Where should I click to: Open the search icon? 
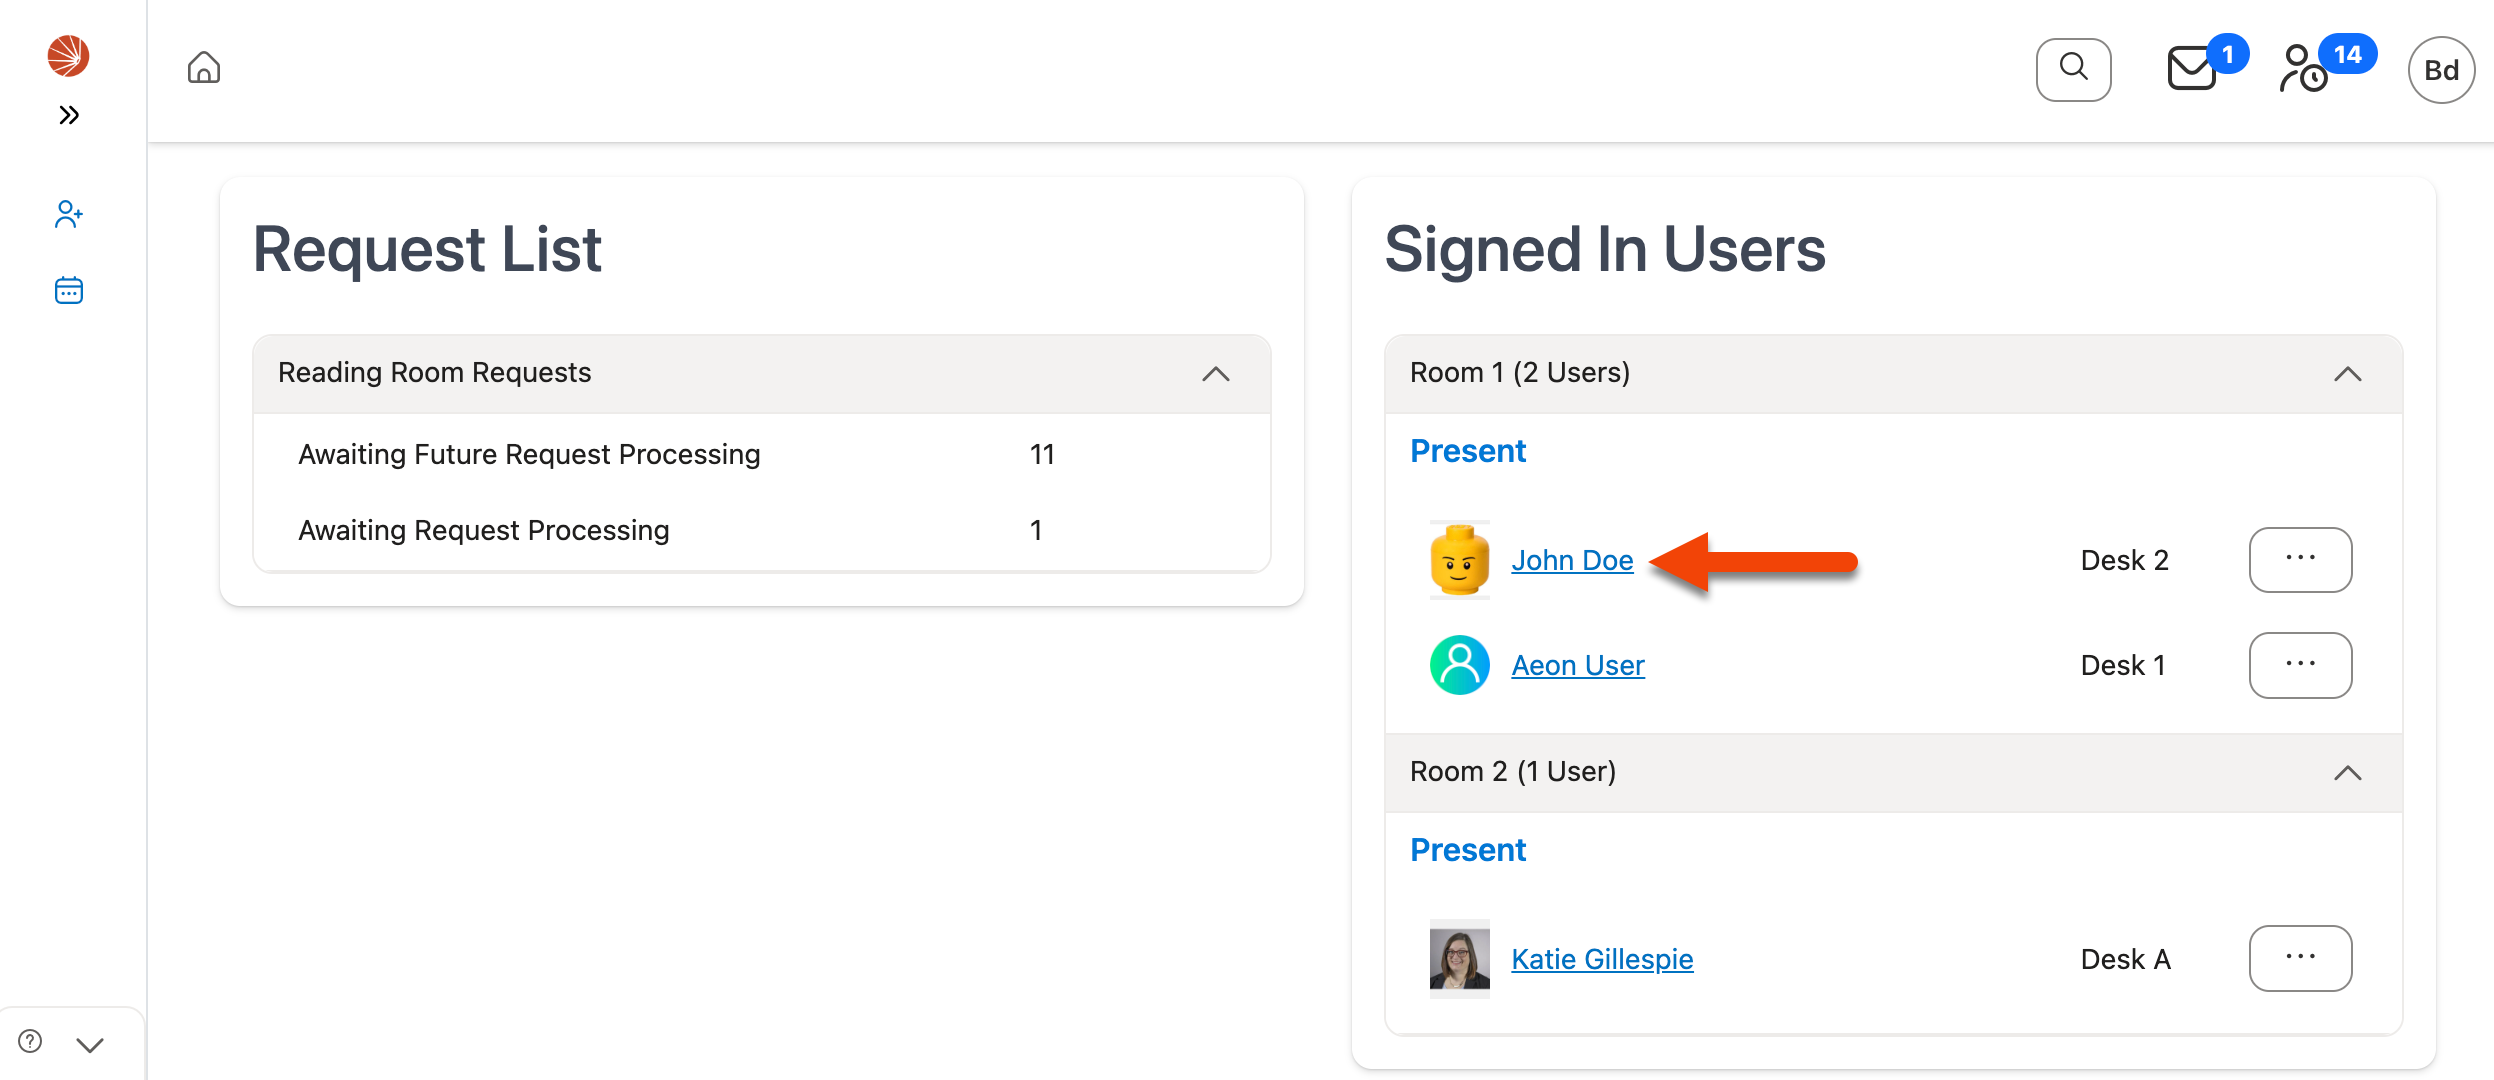[2073, 68]
